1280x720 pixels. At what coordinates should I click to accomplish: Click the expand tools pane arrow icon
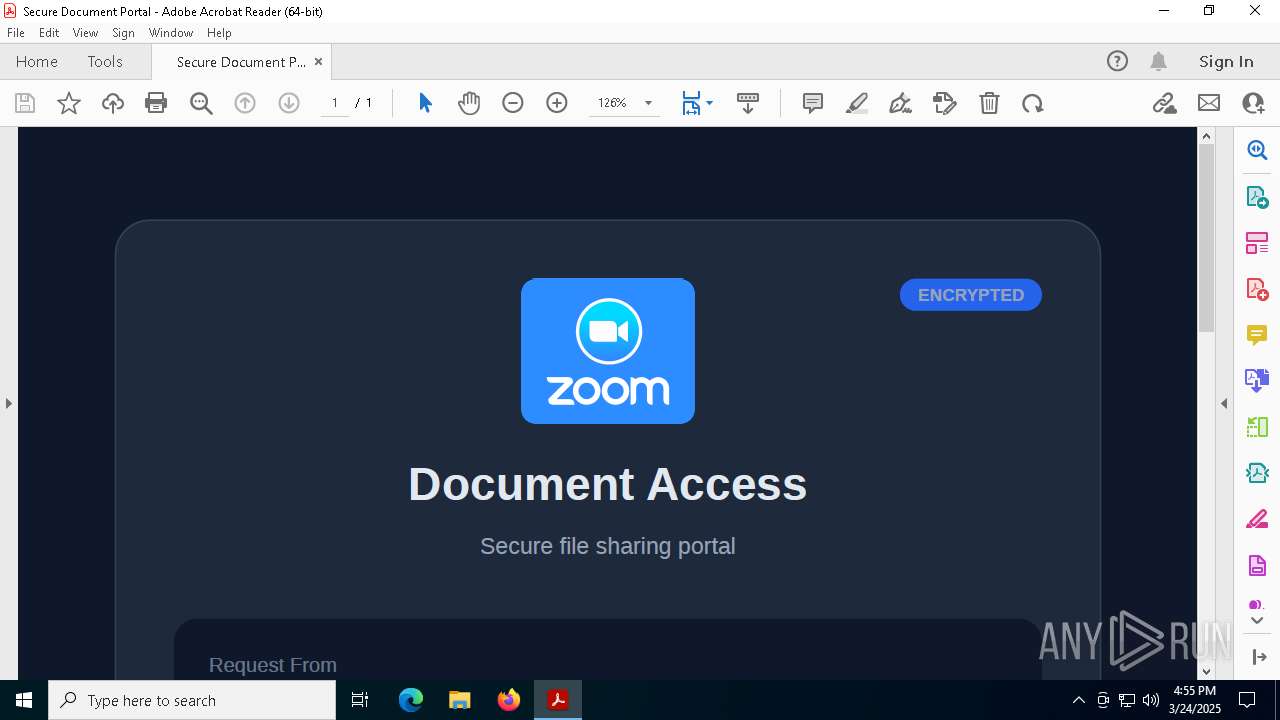coord(1258,657)
